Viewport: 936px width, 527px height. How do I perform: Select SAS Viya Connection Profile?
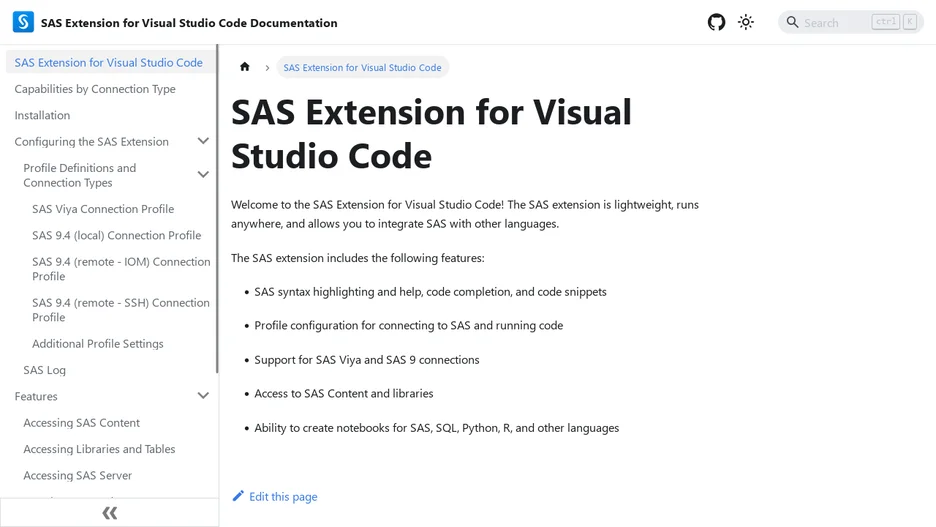(103, 209)
